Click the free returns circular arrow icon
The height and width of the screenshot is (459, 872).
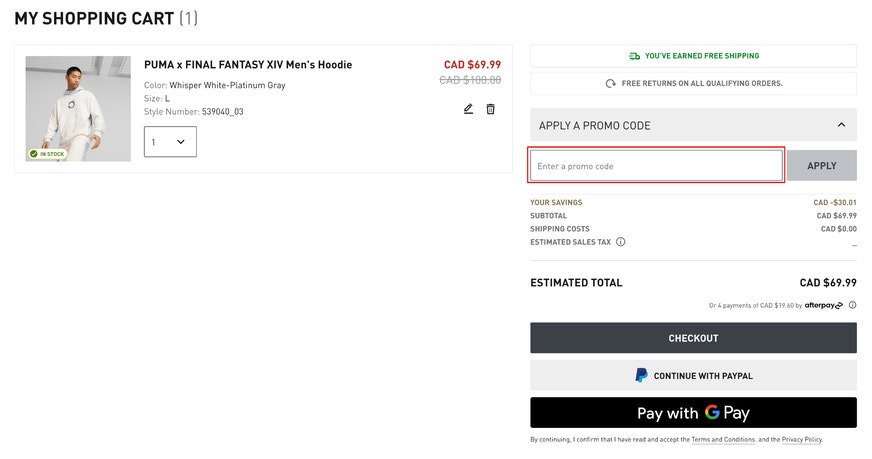pos(611,83)
